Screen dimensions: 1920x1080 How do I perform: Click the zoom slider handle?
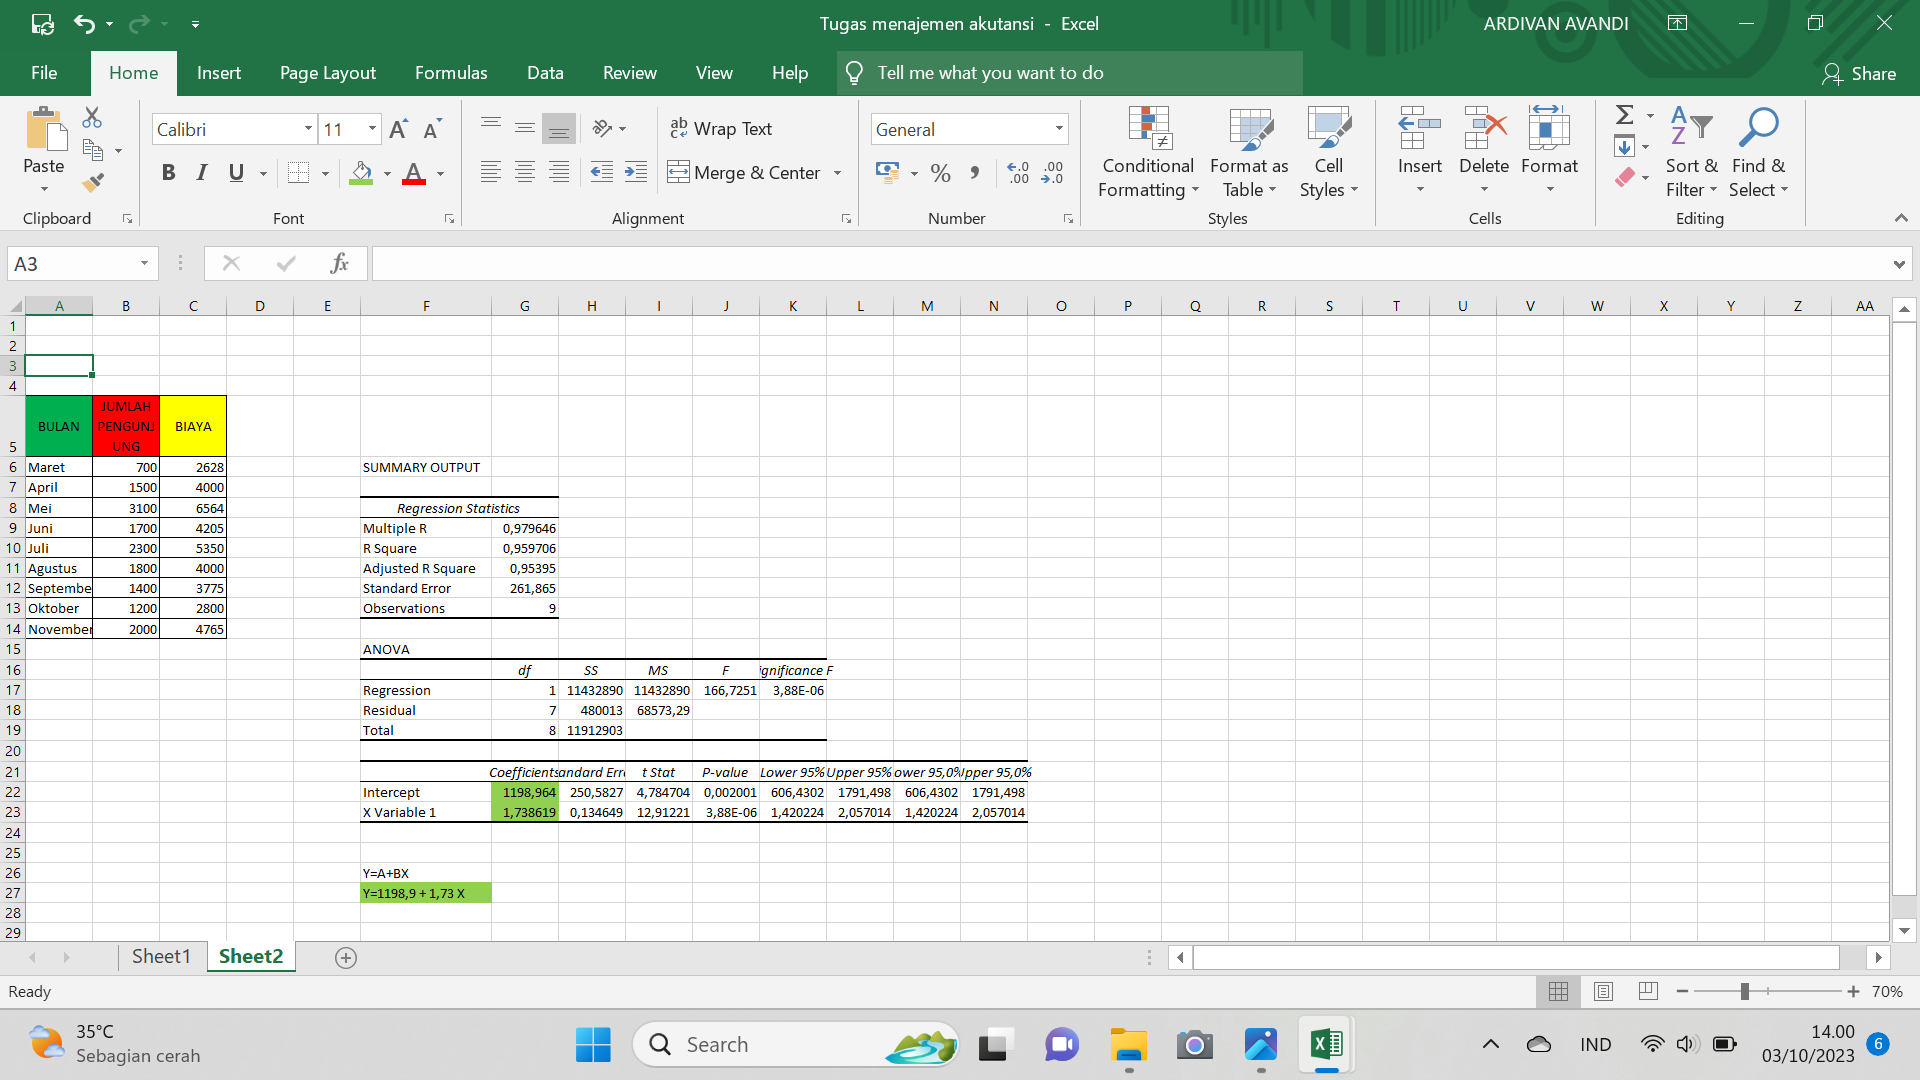click(x=1744, y=991)
